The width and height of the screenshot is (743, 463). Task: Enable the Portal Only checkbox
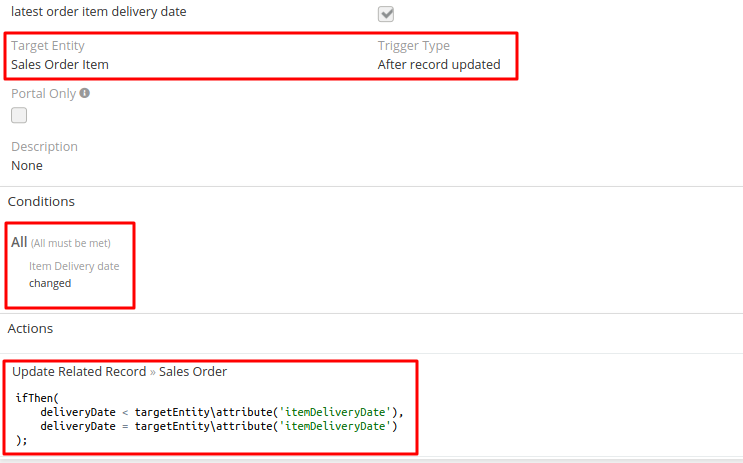point(19,115)
